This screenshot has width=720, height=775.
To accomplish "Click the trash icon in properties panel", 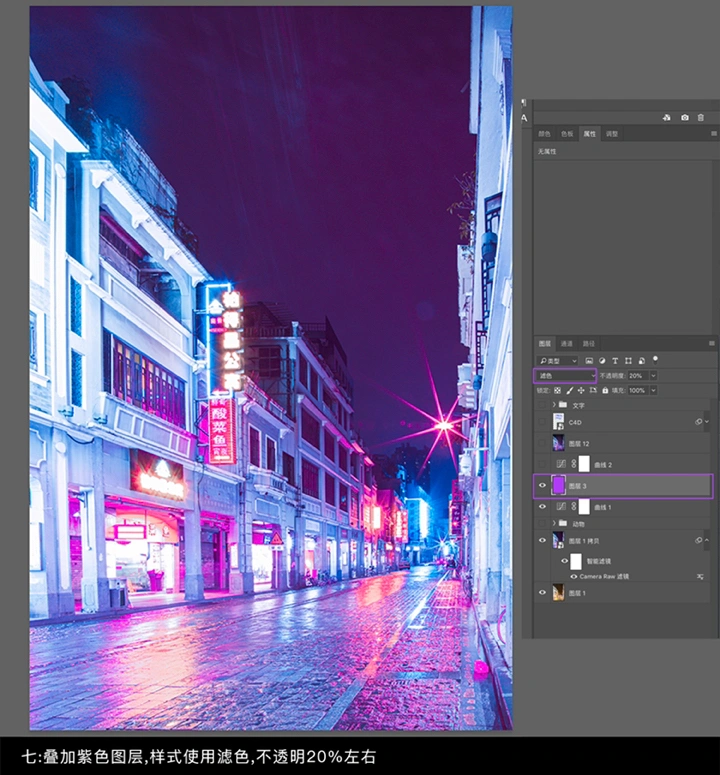I will [x=701, y=118].
